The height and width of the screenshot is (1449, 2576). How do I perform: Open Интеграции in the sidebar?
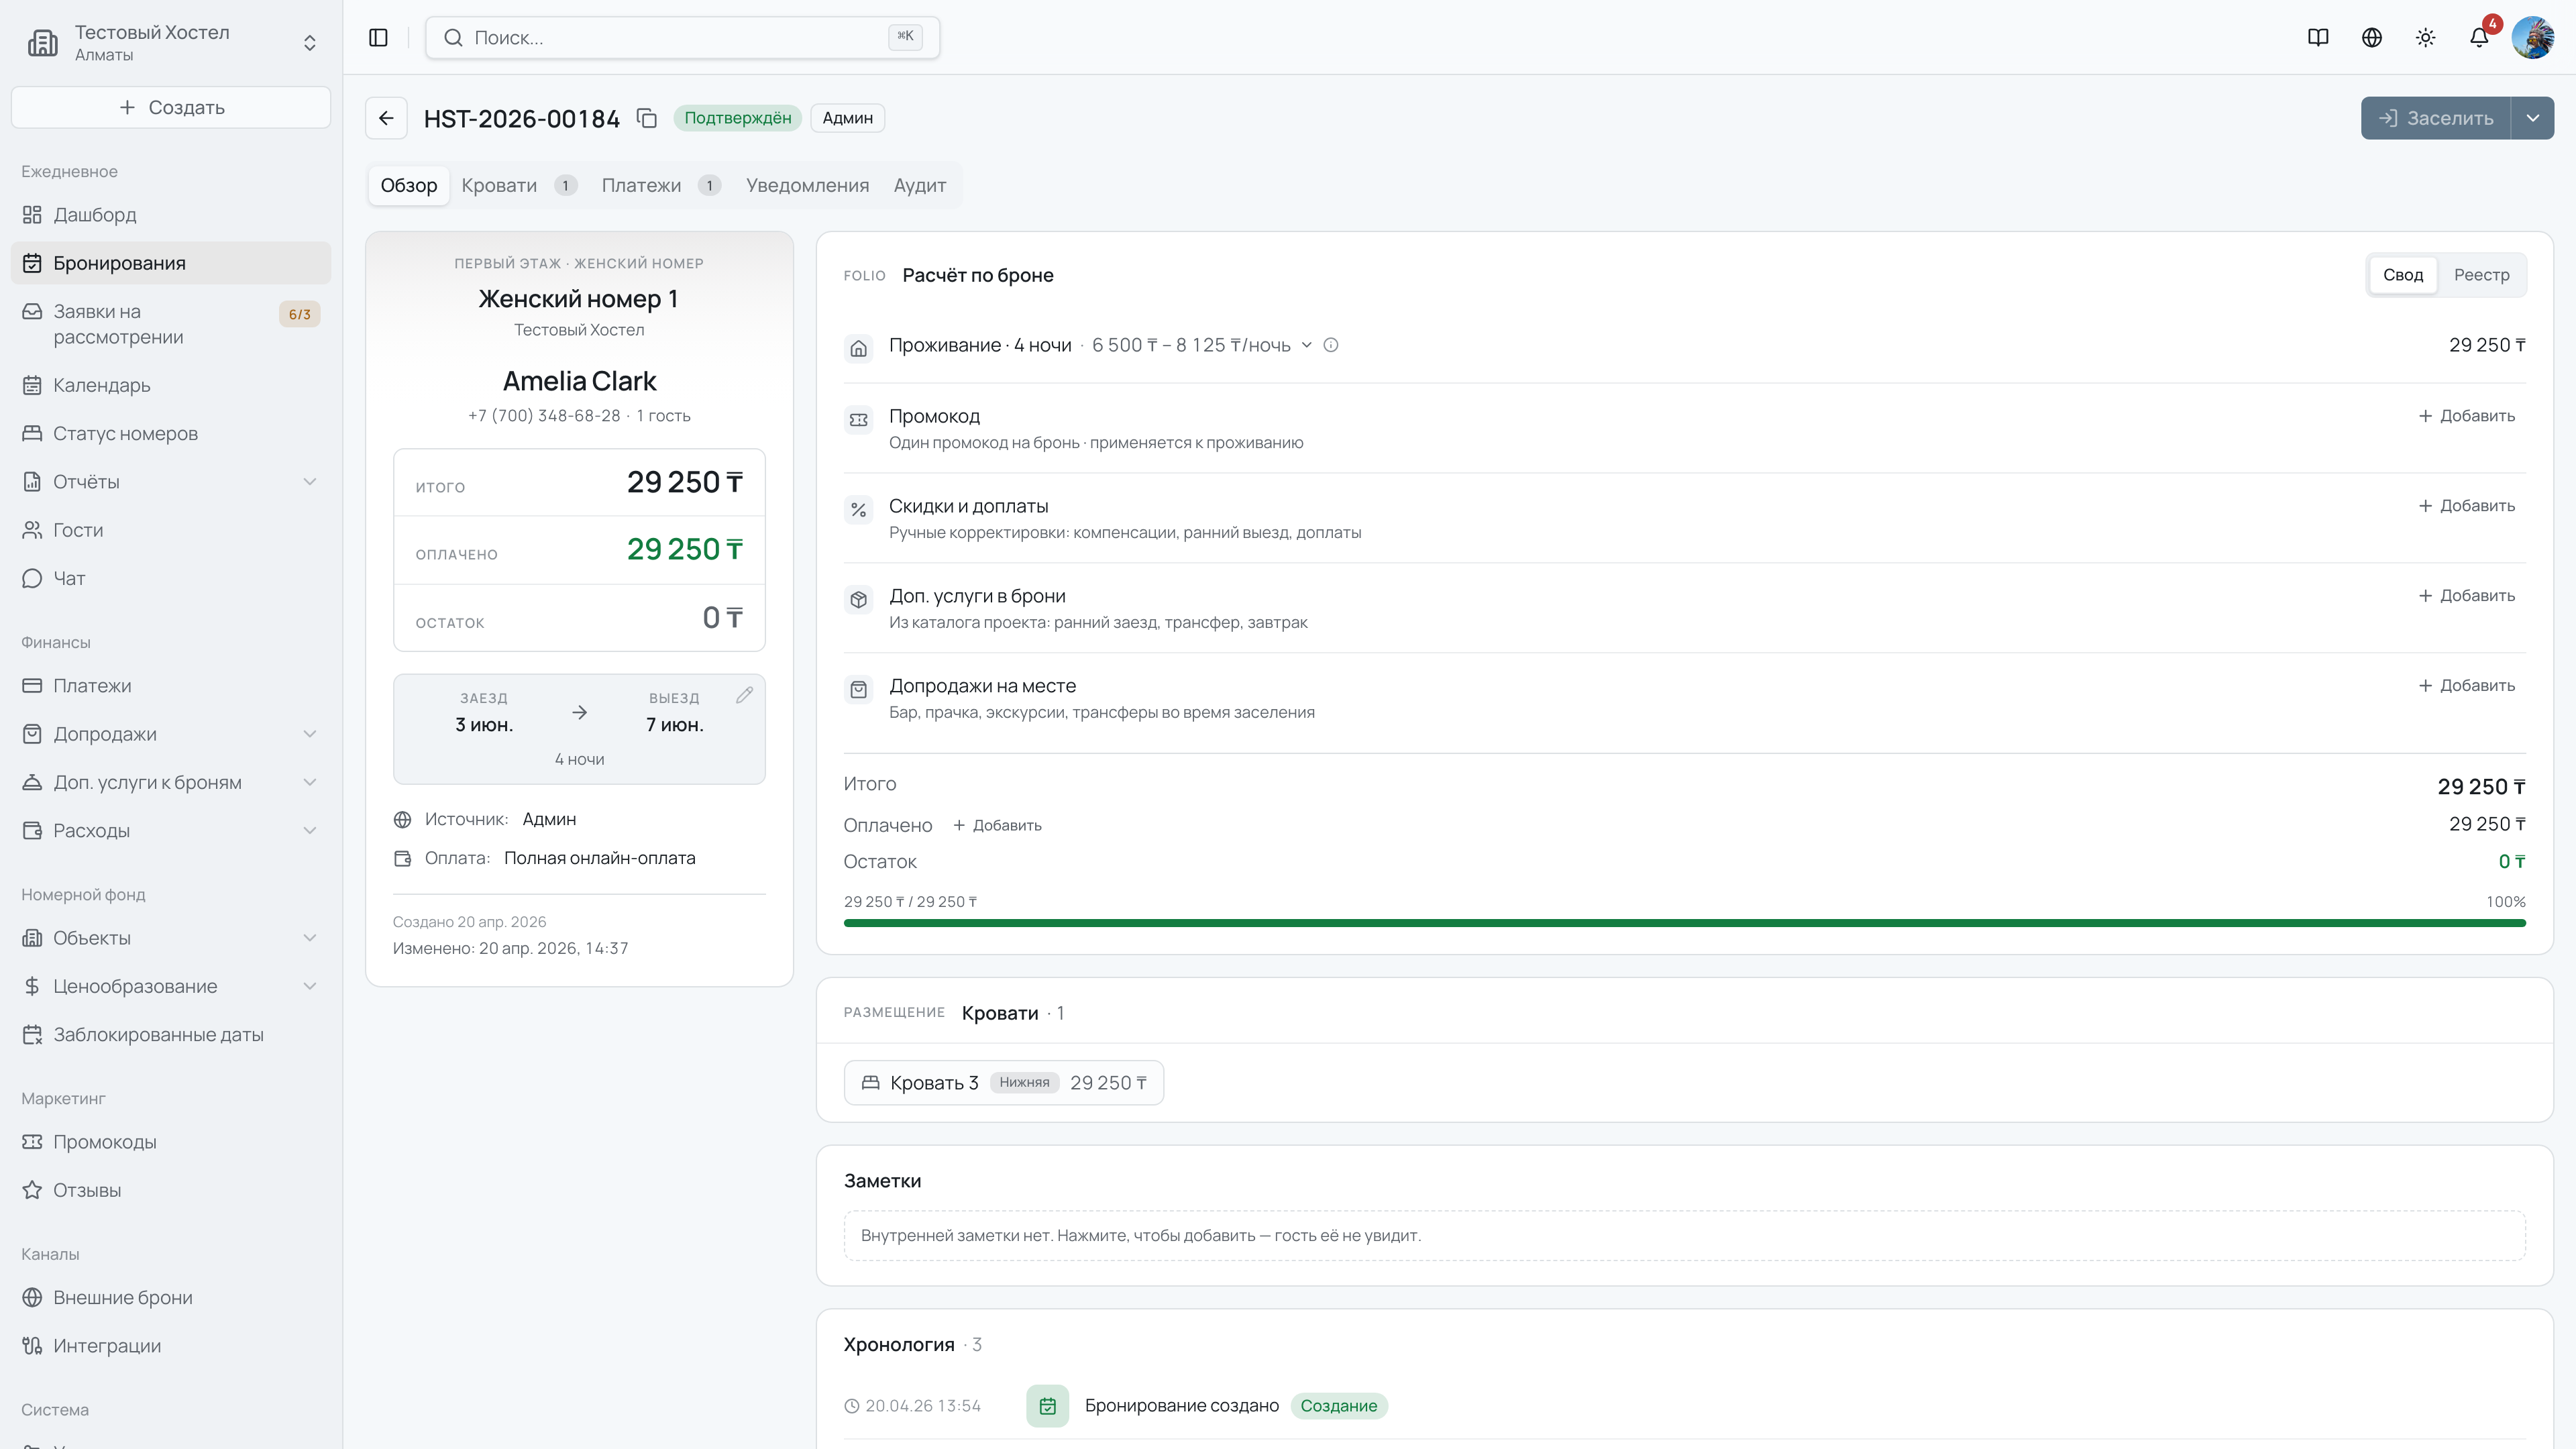(171, 1346)
